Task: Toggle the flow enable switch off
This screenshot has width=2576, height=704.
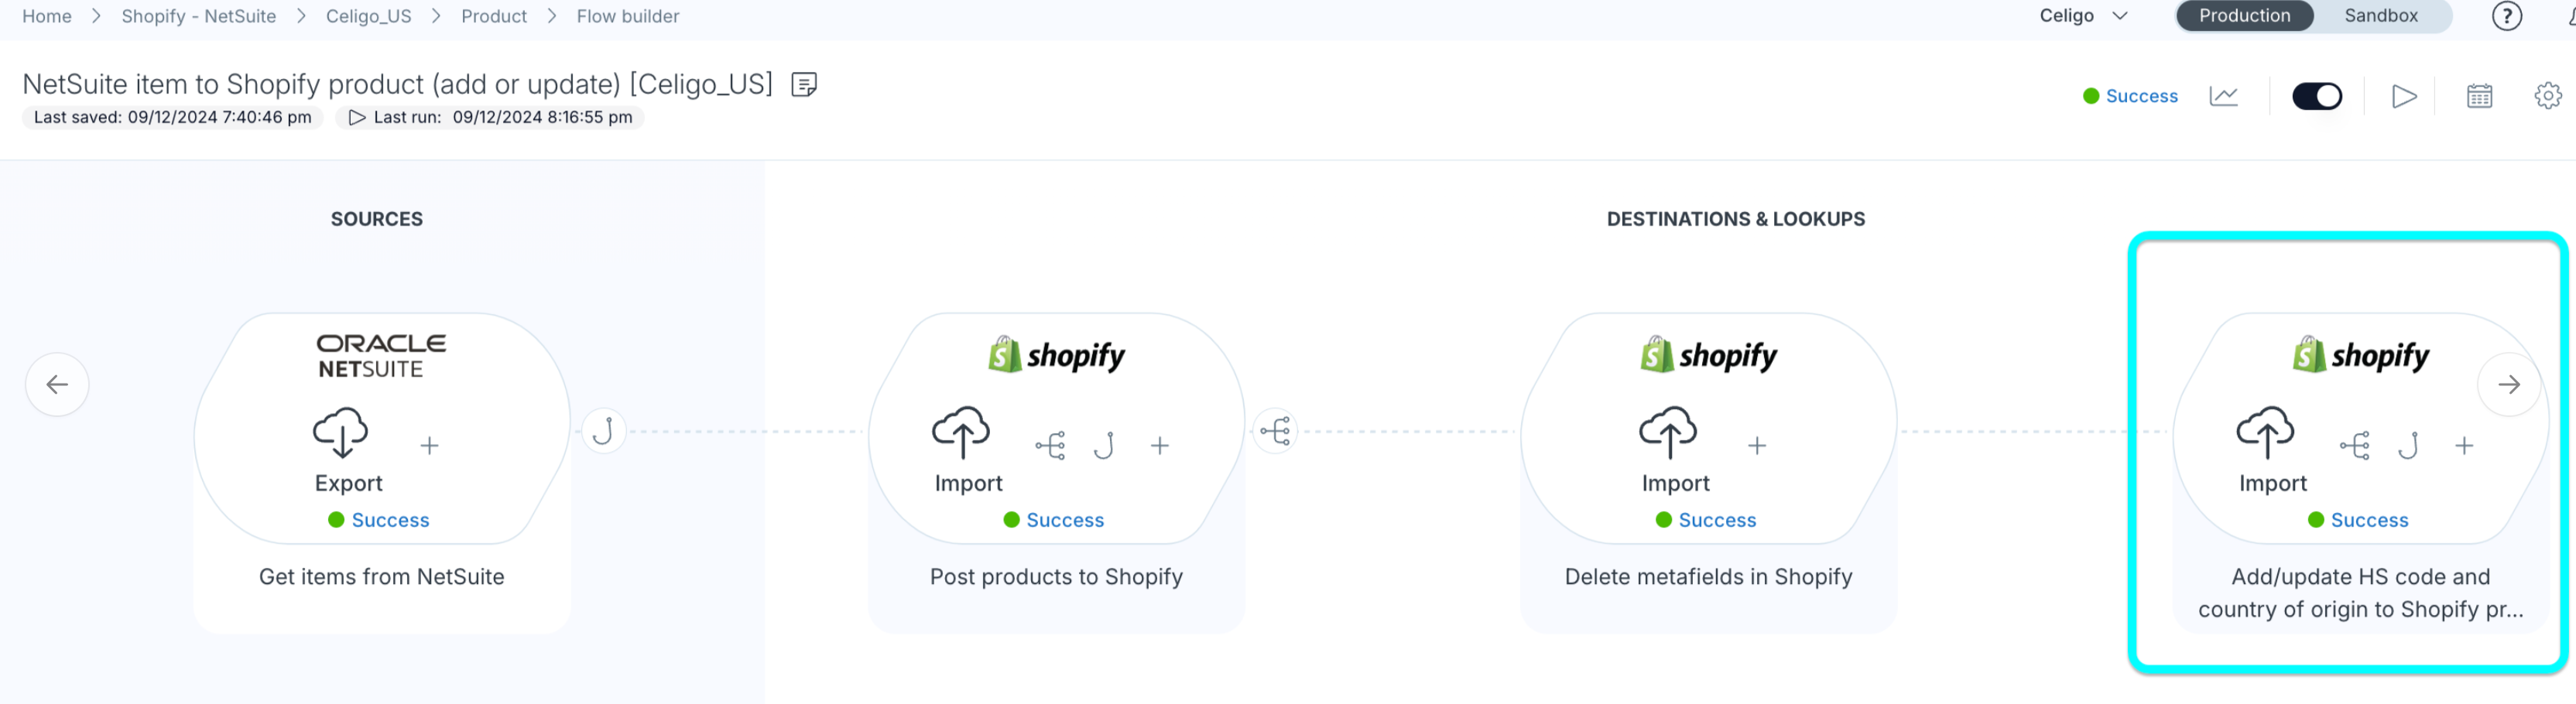Action: pos(2316,96)
